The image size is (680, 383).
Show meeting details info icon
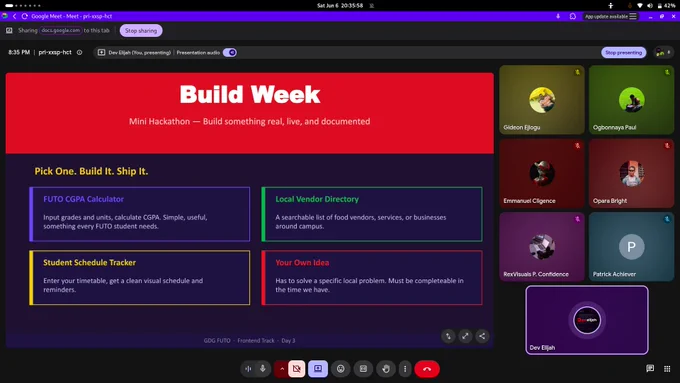(x=79, y=52)
